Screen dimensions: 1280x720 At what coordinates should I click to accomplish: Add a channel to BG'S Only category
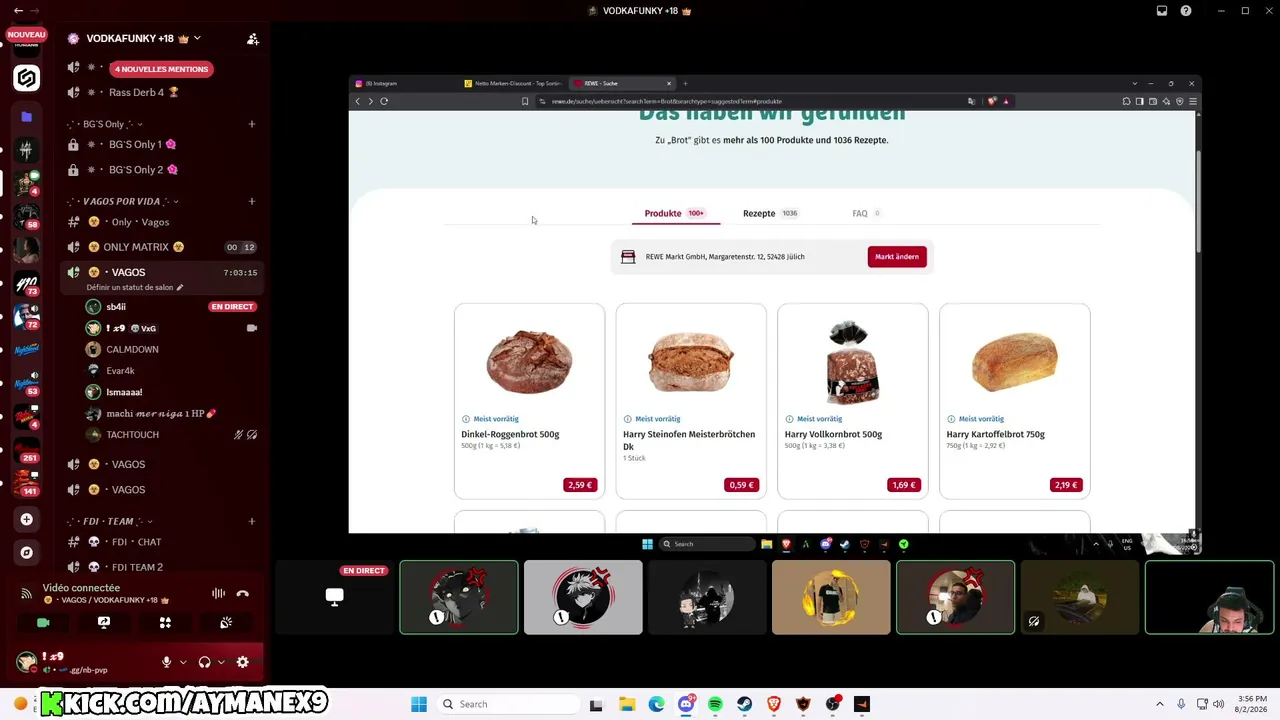pyautogui.click(x=252, y=124)
